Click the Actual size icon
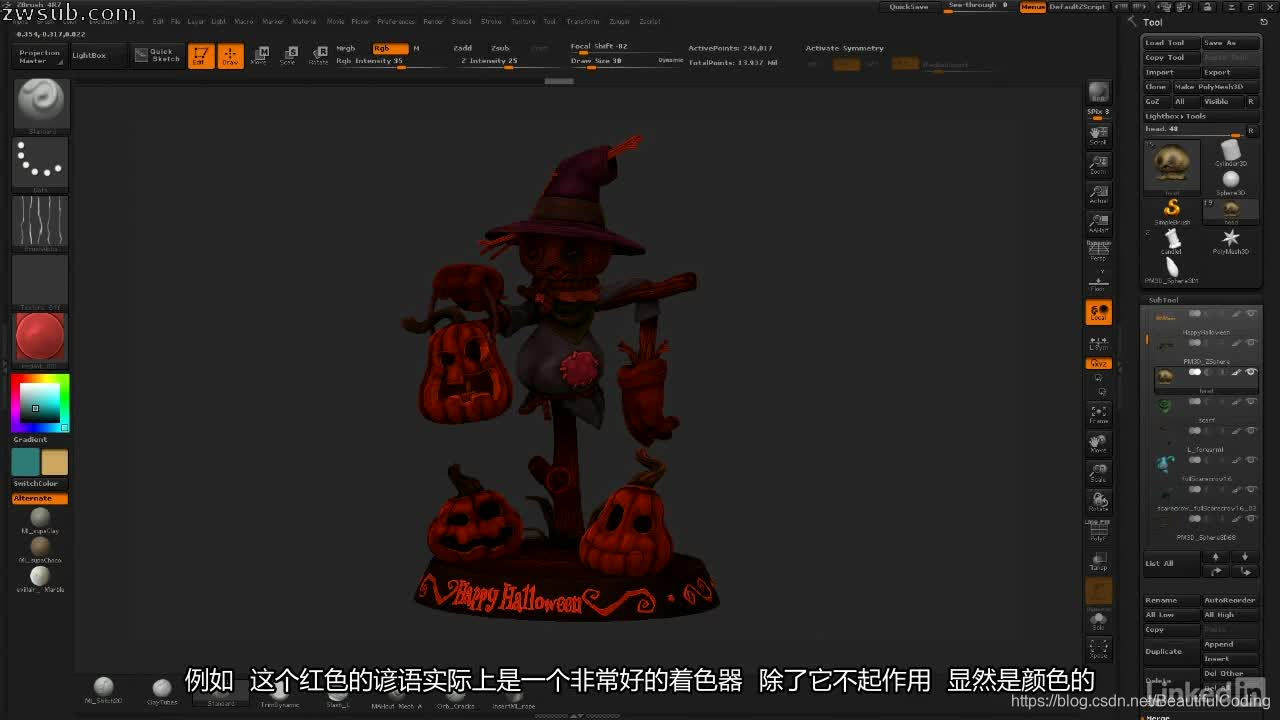The width and height of the screenshot is (1280, 720). tap(1098, 194)
